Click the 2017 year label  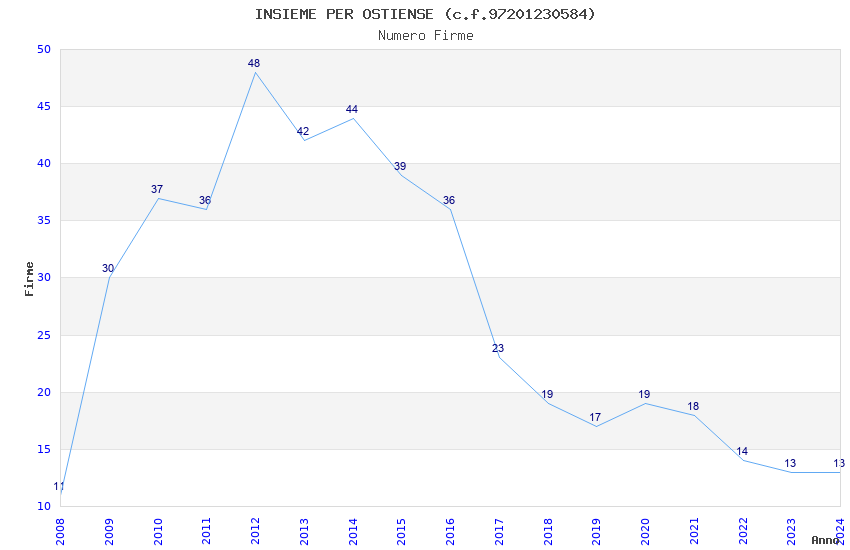[499, 531]
